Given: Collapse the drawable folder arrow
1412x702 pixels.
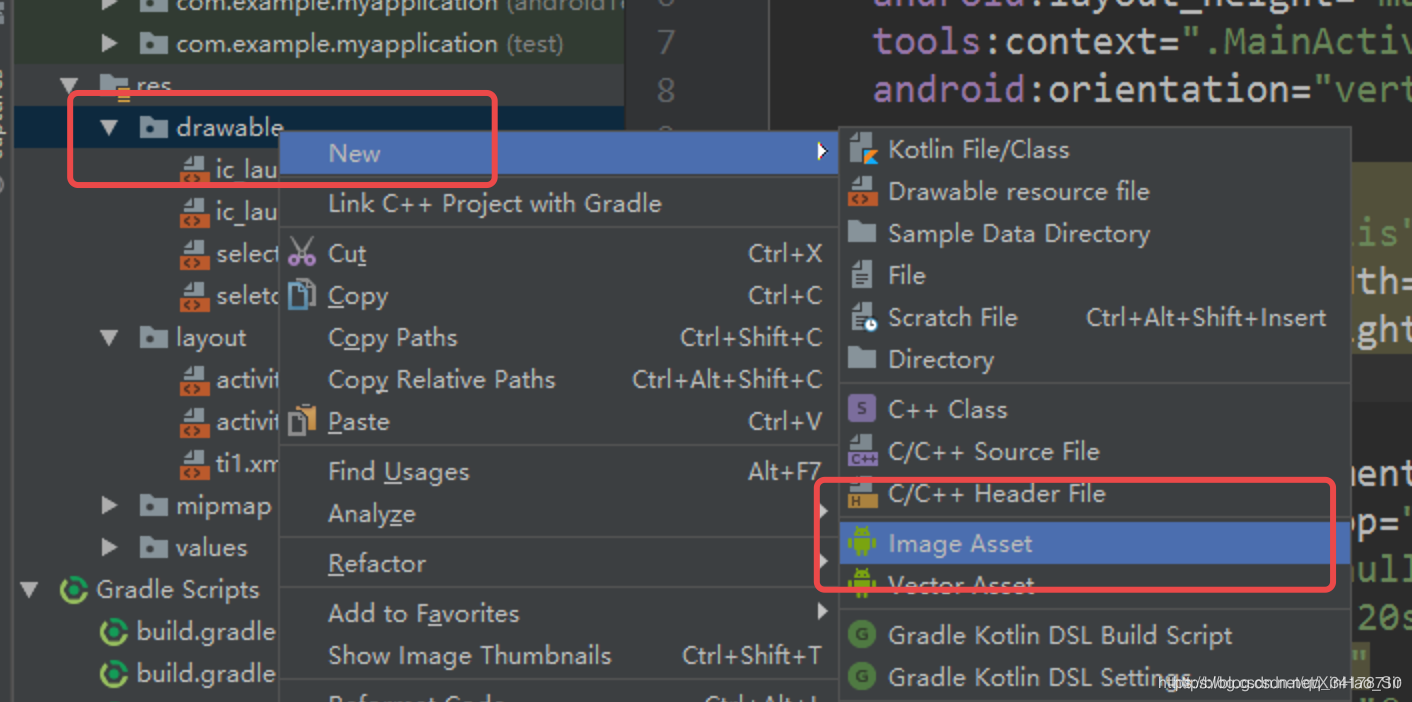Looking at the screenshot, I should point(109,127).
